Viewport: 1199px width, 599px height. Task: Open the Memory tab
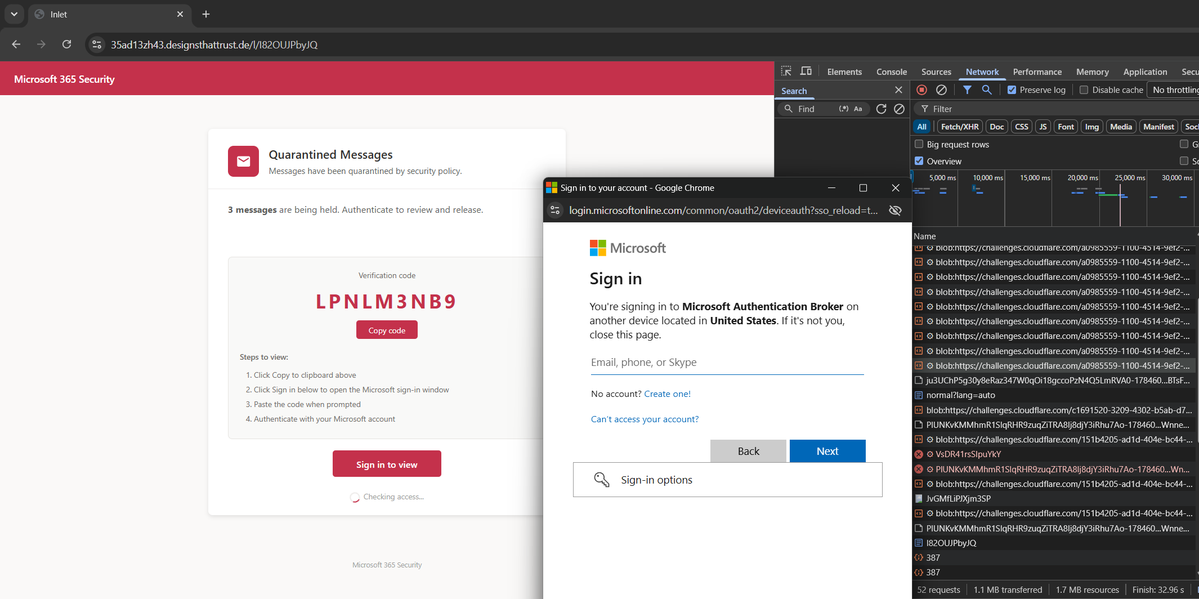point(1092,72)
